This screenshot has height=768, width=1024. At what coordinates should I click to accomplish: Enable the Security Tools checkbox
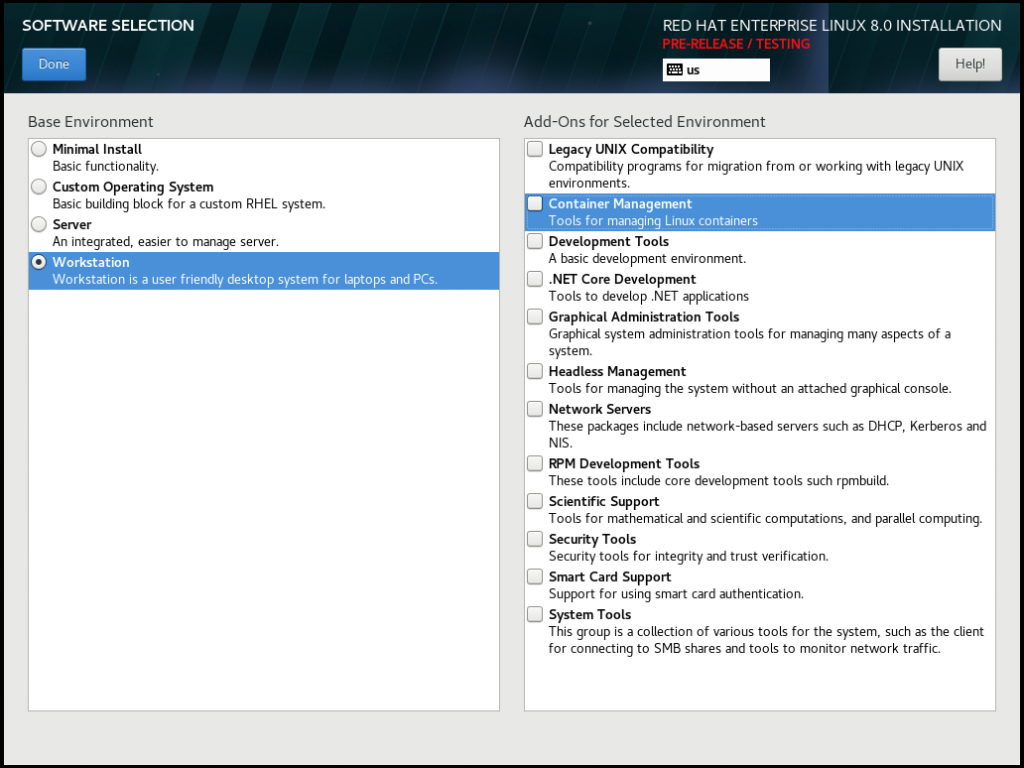click(x=535, y=539)
